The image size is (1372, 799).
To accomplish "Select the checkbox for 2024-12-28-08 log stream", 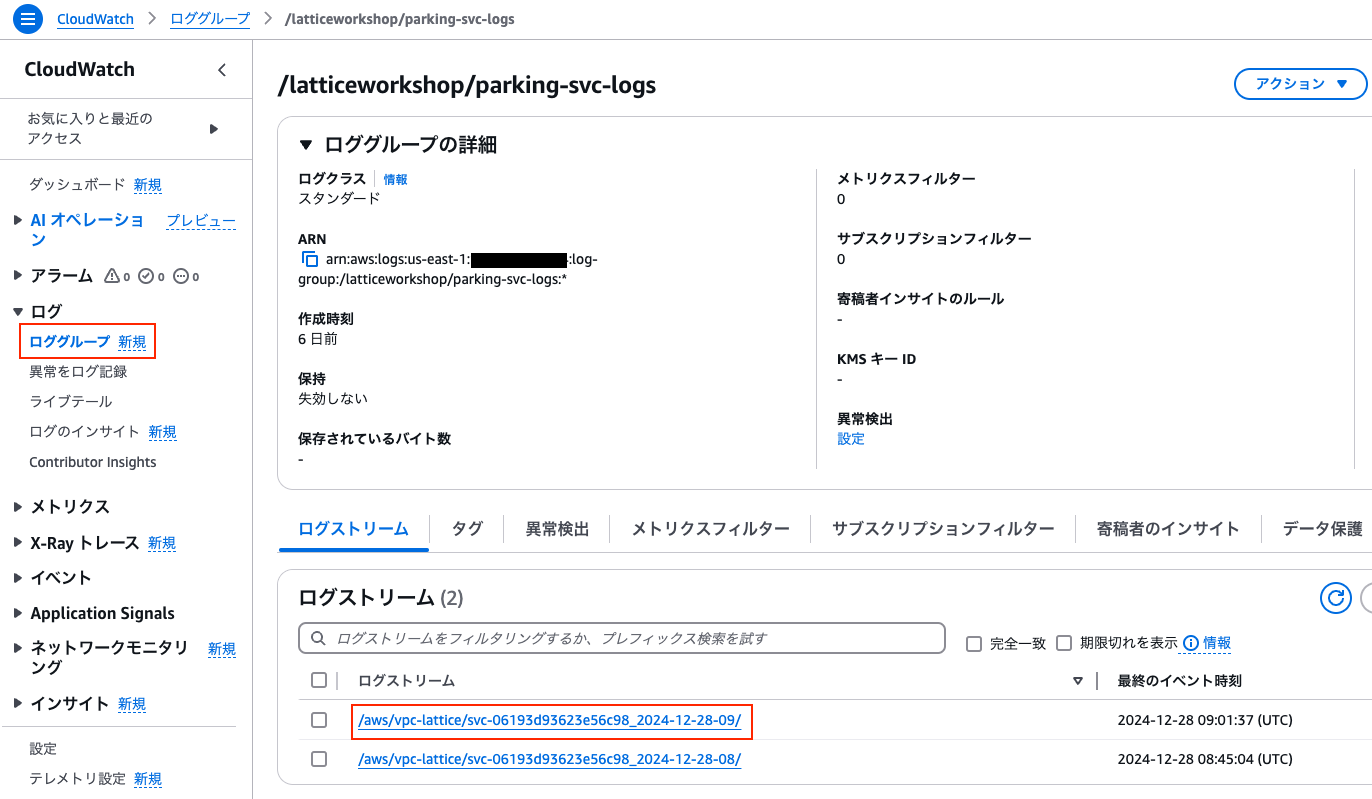I will pos(319,759).
